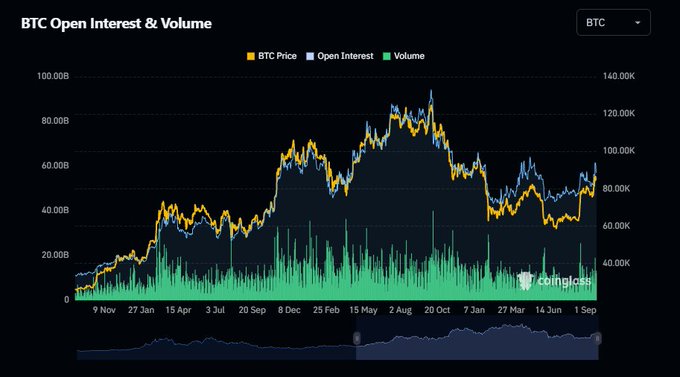Click the 40.00K right axis value

[x=616, y=263]
